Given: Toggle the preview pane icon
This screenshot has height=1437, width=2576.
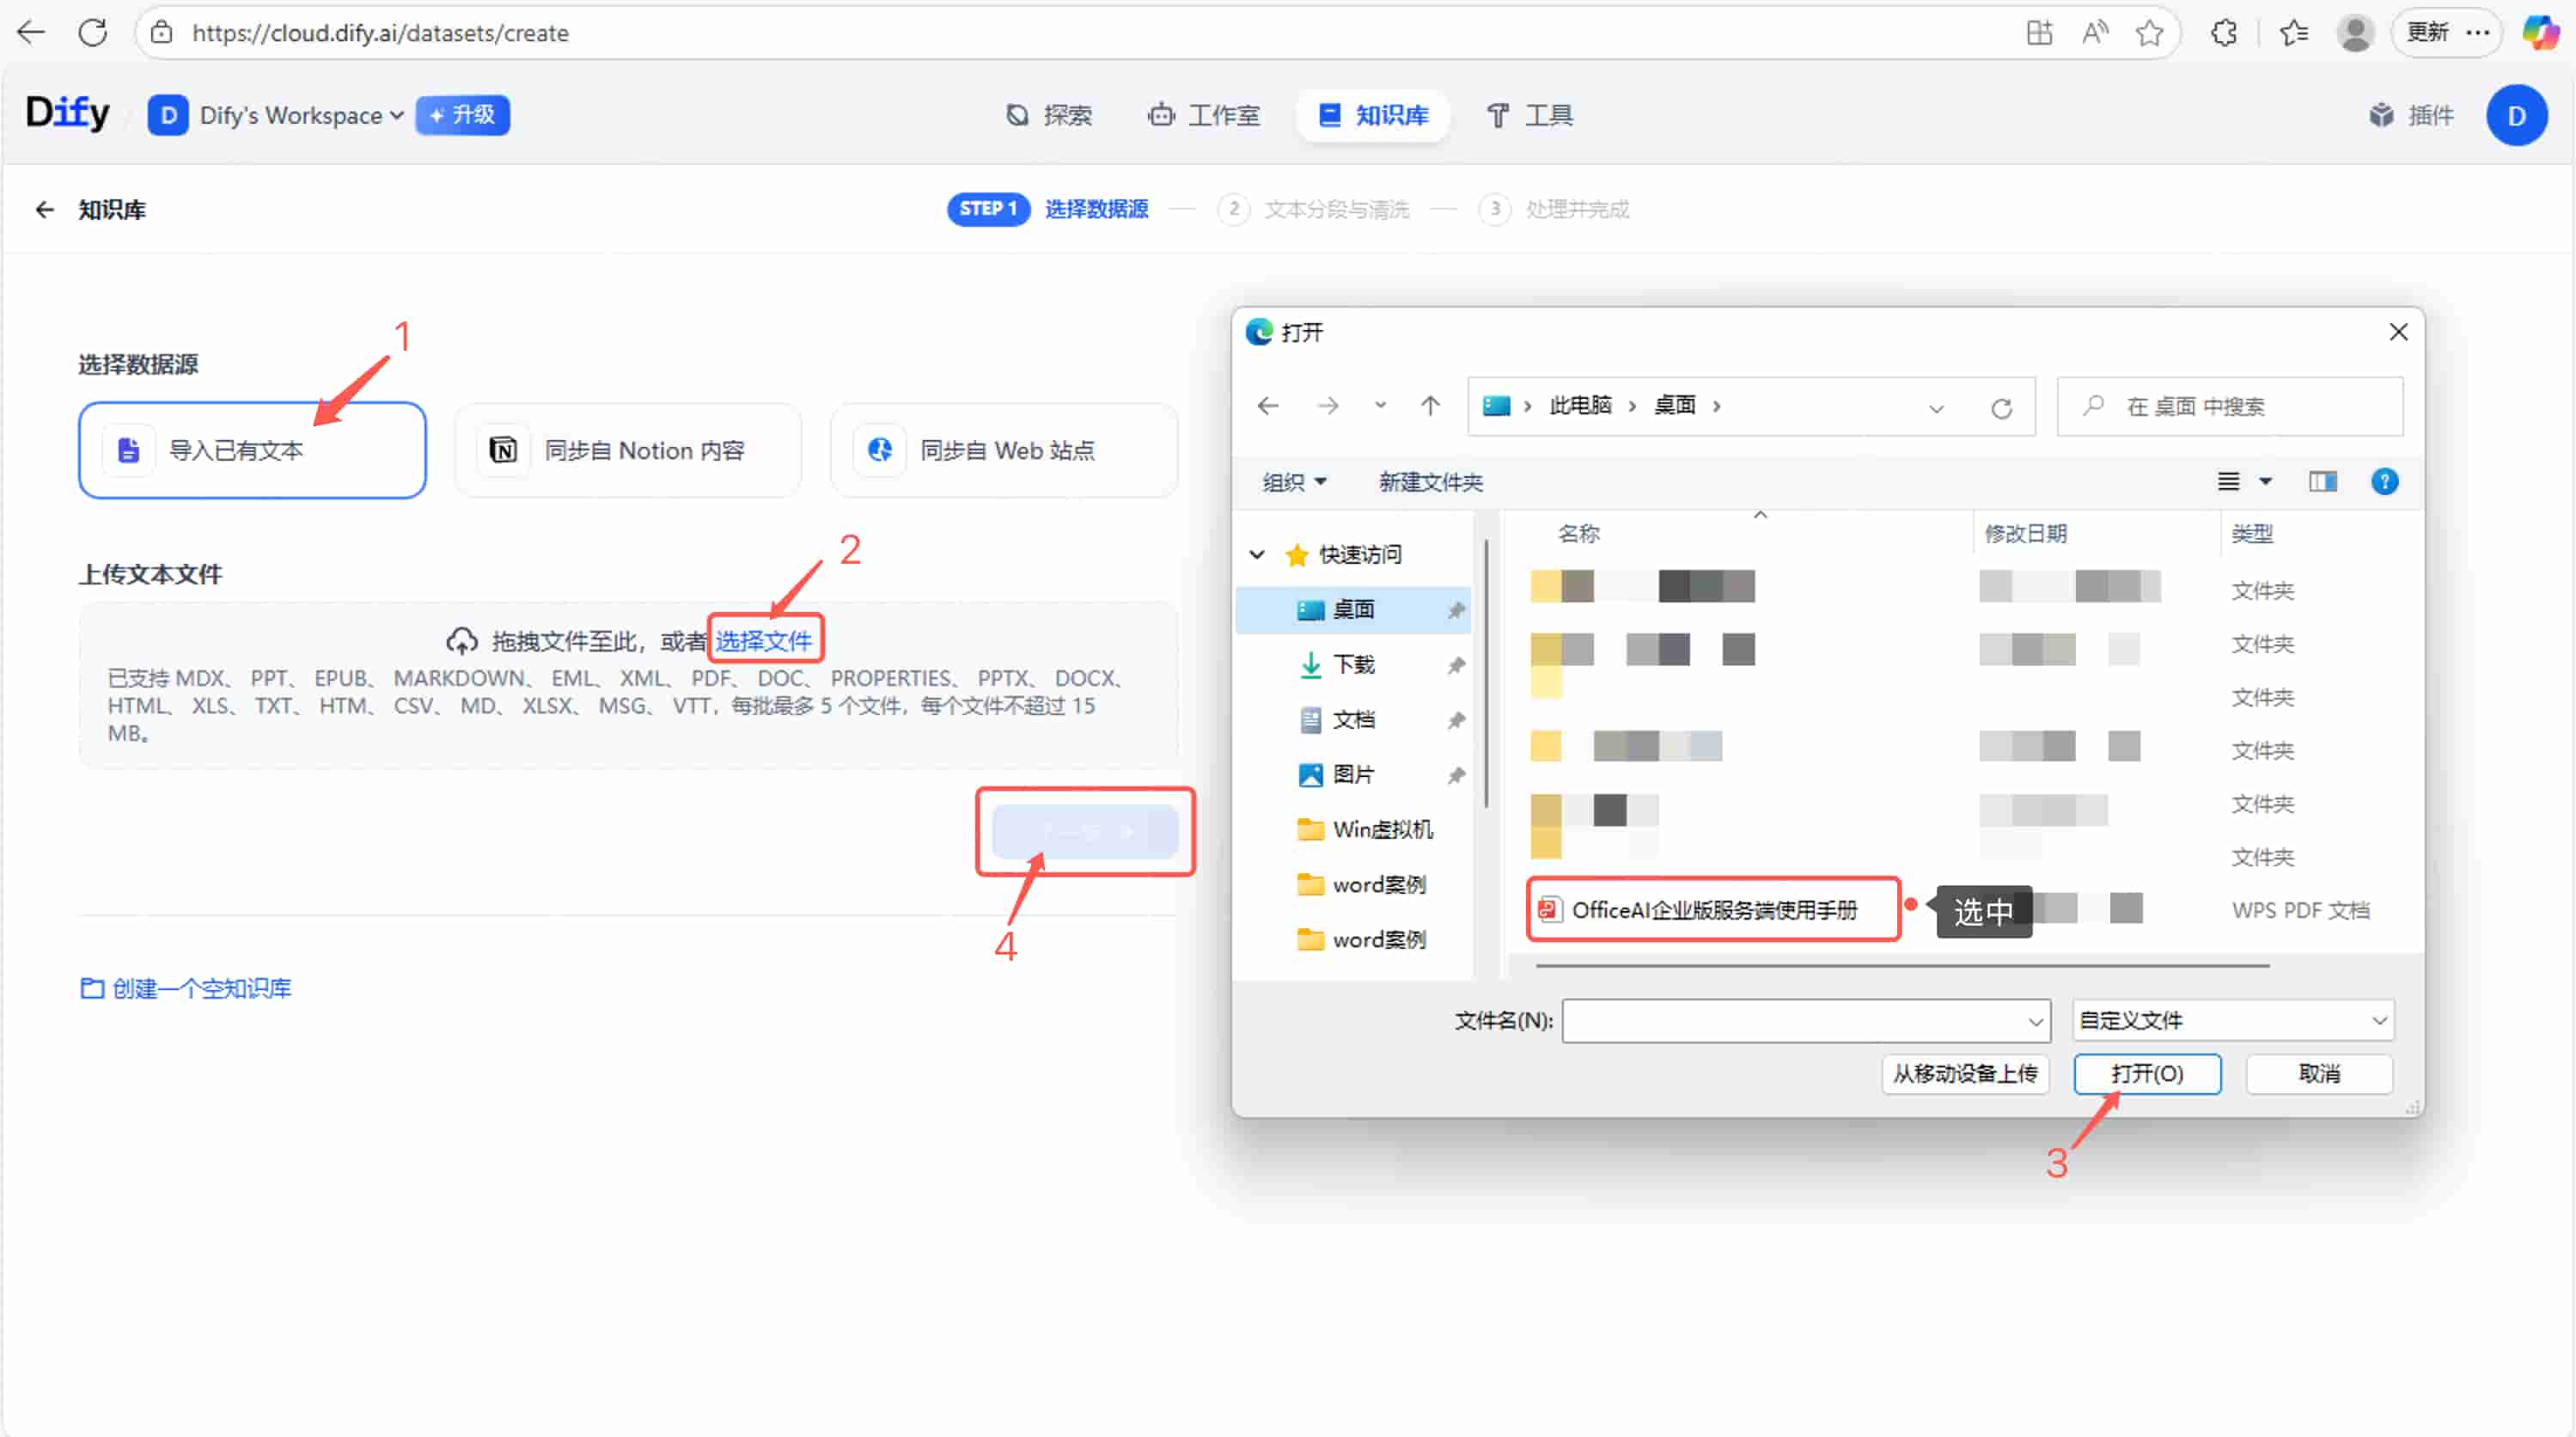Looking at the screenshot, I should coord(2322,482).
